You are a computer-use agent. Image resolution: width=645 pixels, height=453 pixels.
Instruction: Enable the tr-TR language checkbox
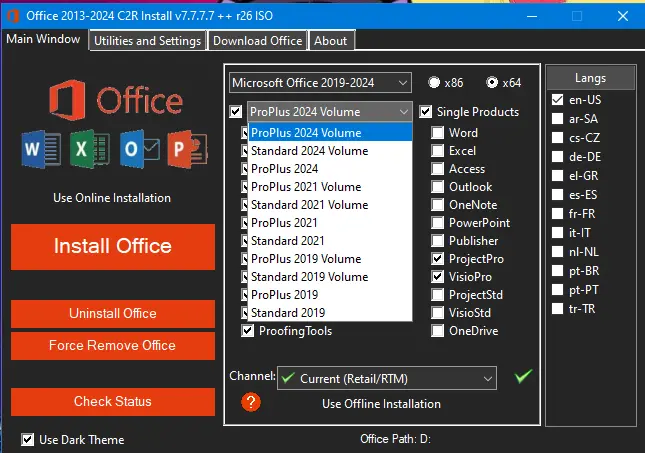(x=557, y=309)
